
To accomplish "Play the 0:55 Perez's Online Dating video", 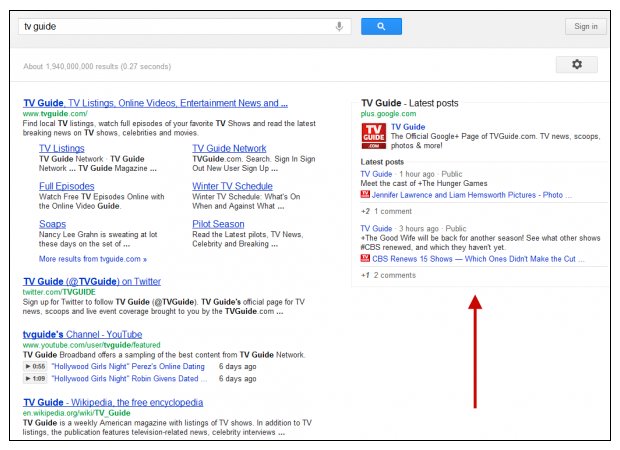I will tap(35, 367).
